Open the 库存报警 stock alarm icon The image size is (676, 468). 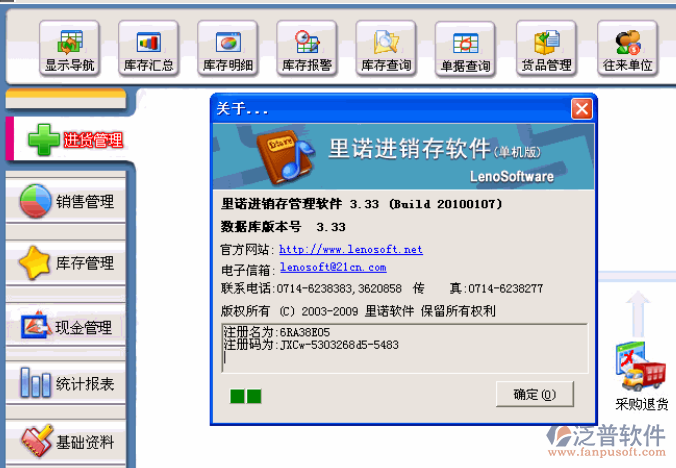307,49
